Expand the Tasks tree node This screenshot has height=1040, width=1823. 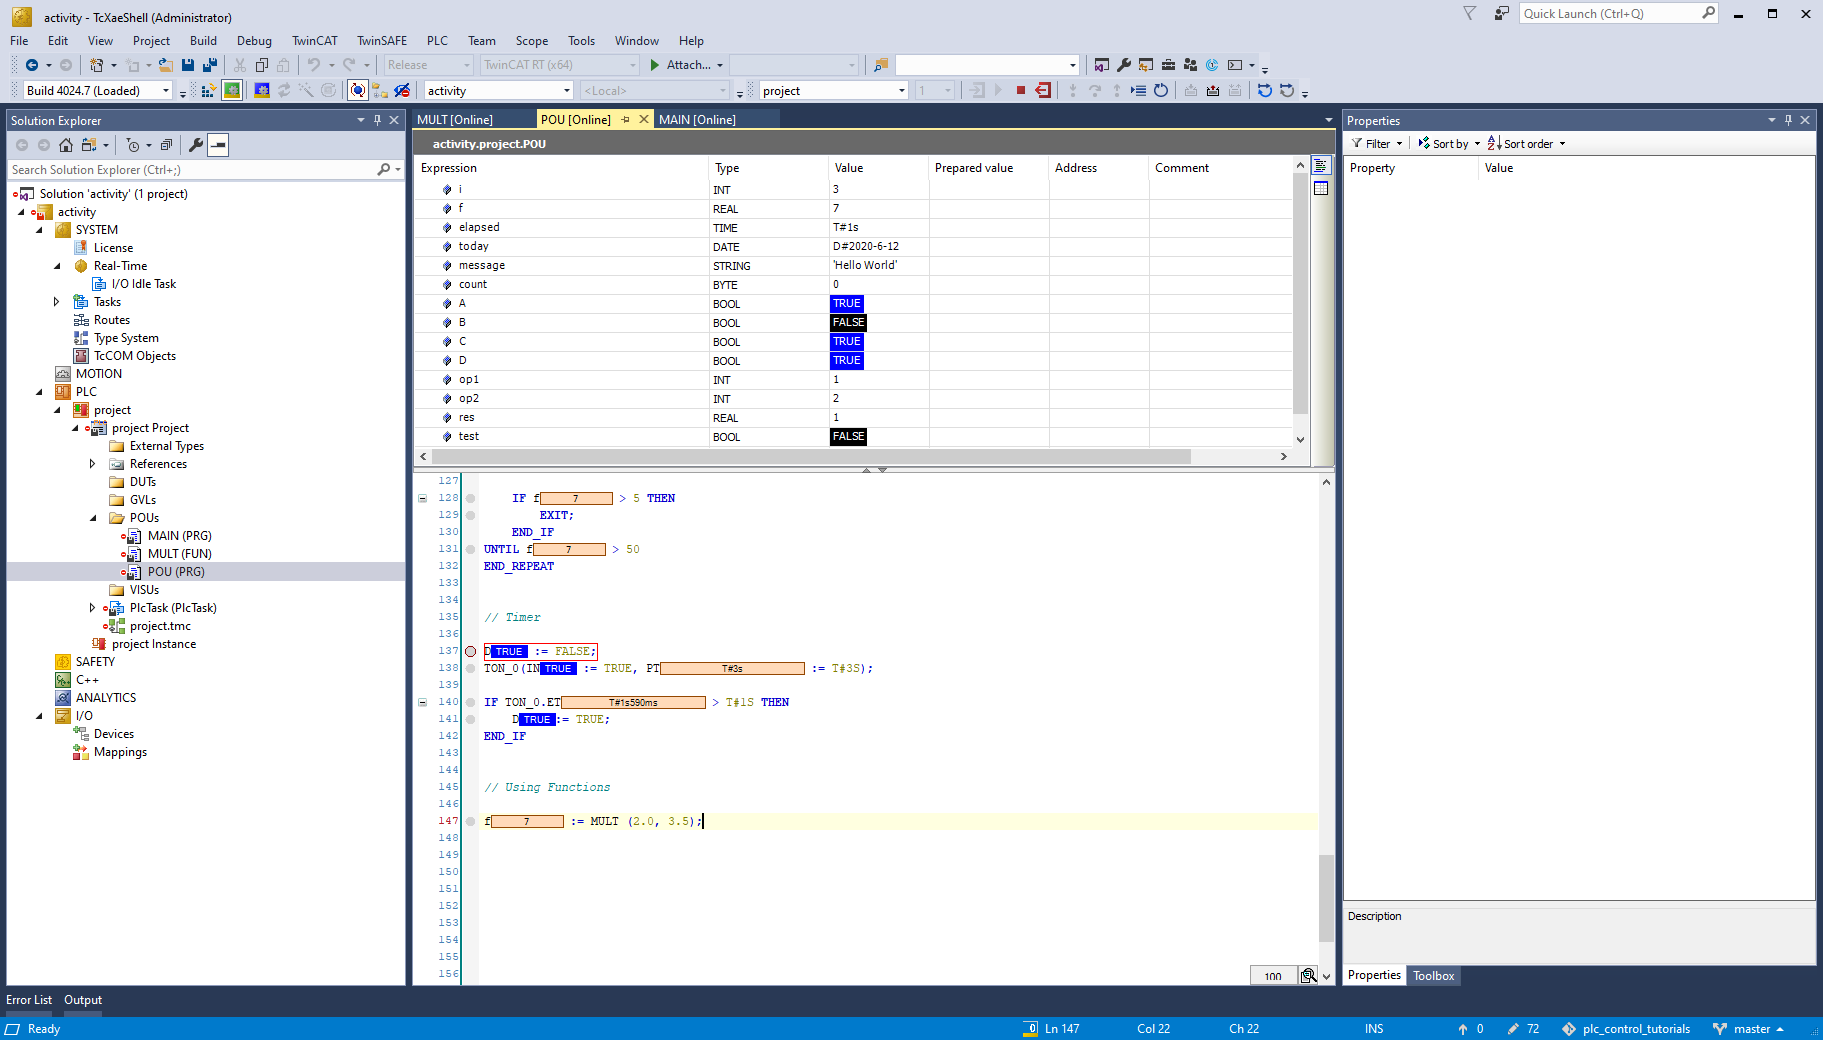pyautogui.click(x=56, y=302)
